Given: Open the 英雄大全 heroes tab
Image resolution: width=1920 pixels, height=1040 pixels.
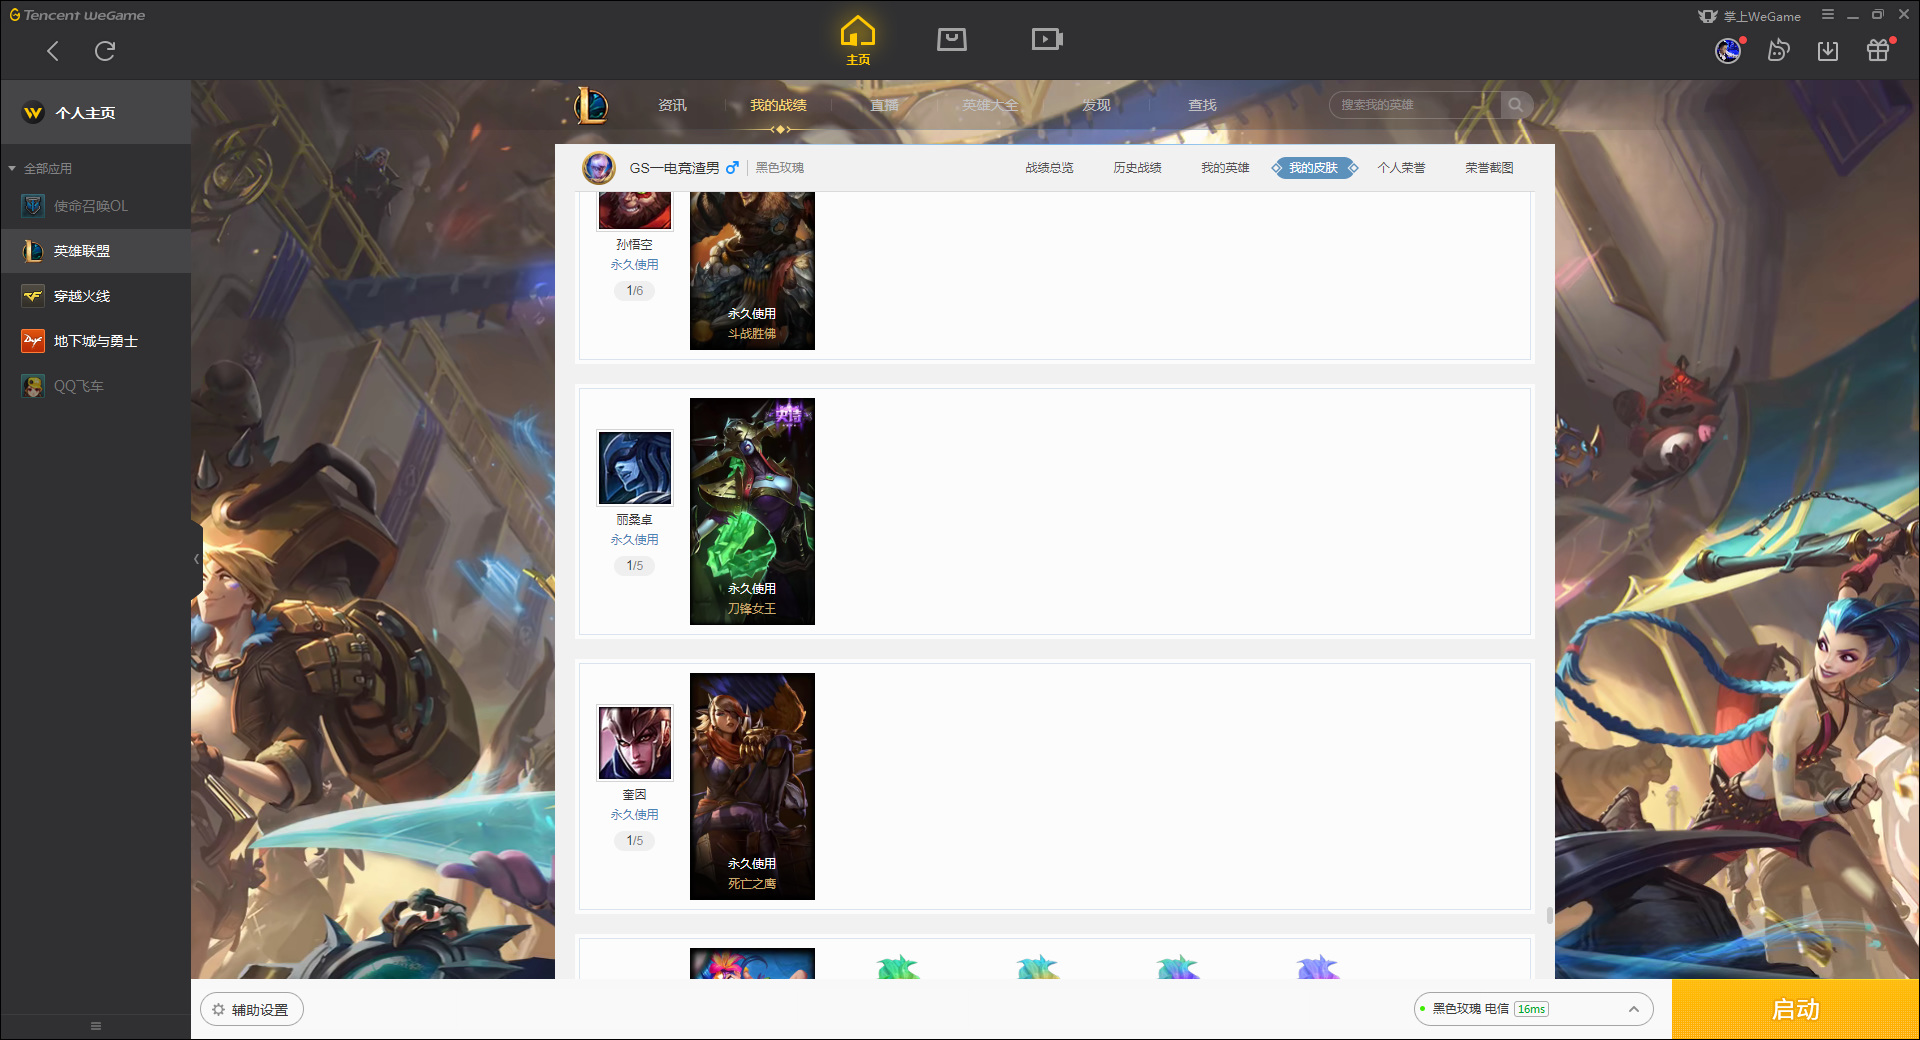Looking at the screenshot, I should pyautogui.click(x=990, y=105).
